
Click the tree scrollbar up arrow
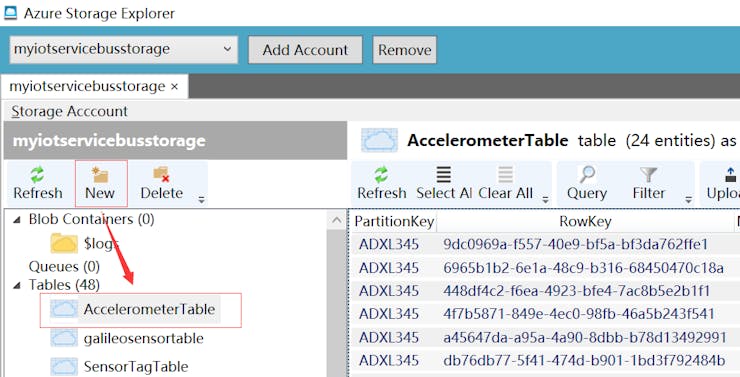coord(337,219)
